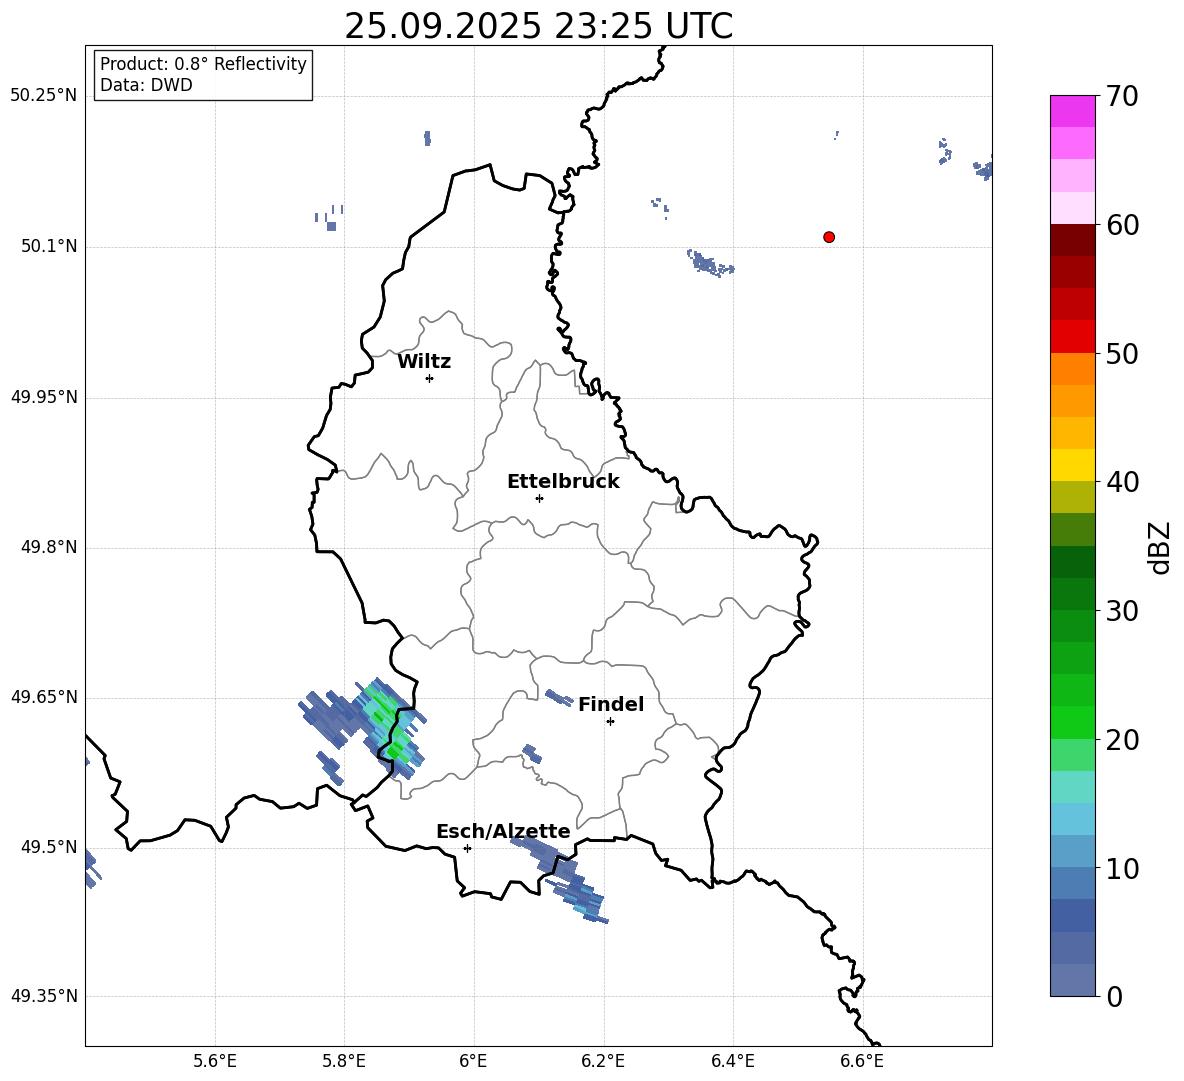Click the magenta colorbar segment just below 70
Image resolution: width=1184 pixels, height=1081 pixels.
click(1073, 111)
